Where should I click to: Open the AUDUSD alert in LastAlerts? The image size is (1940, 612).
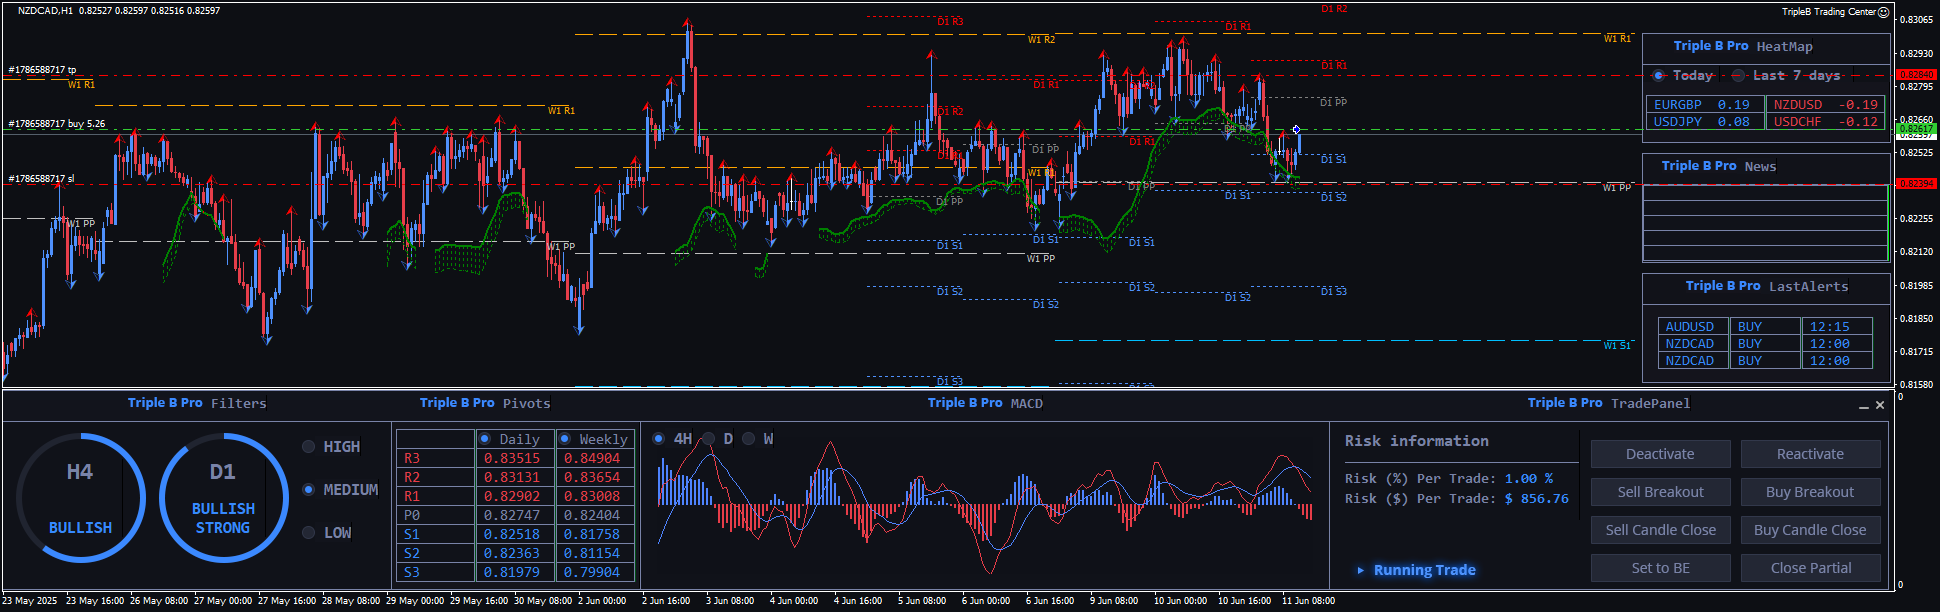pos(1689,327)
